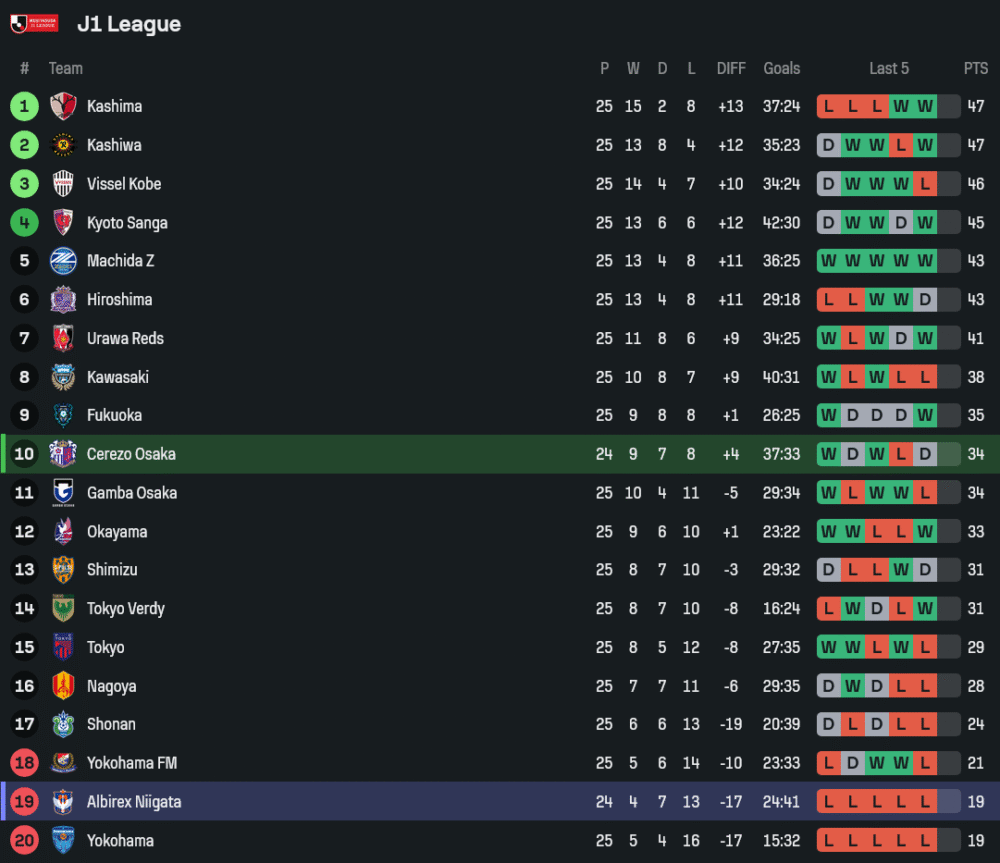Click Fukuoka's Last 5 results strip

[x=888, y=415]
